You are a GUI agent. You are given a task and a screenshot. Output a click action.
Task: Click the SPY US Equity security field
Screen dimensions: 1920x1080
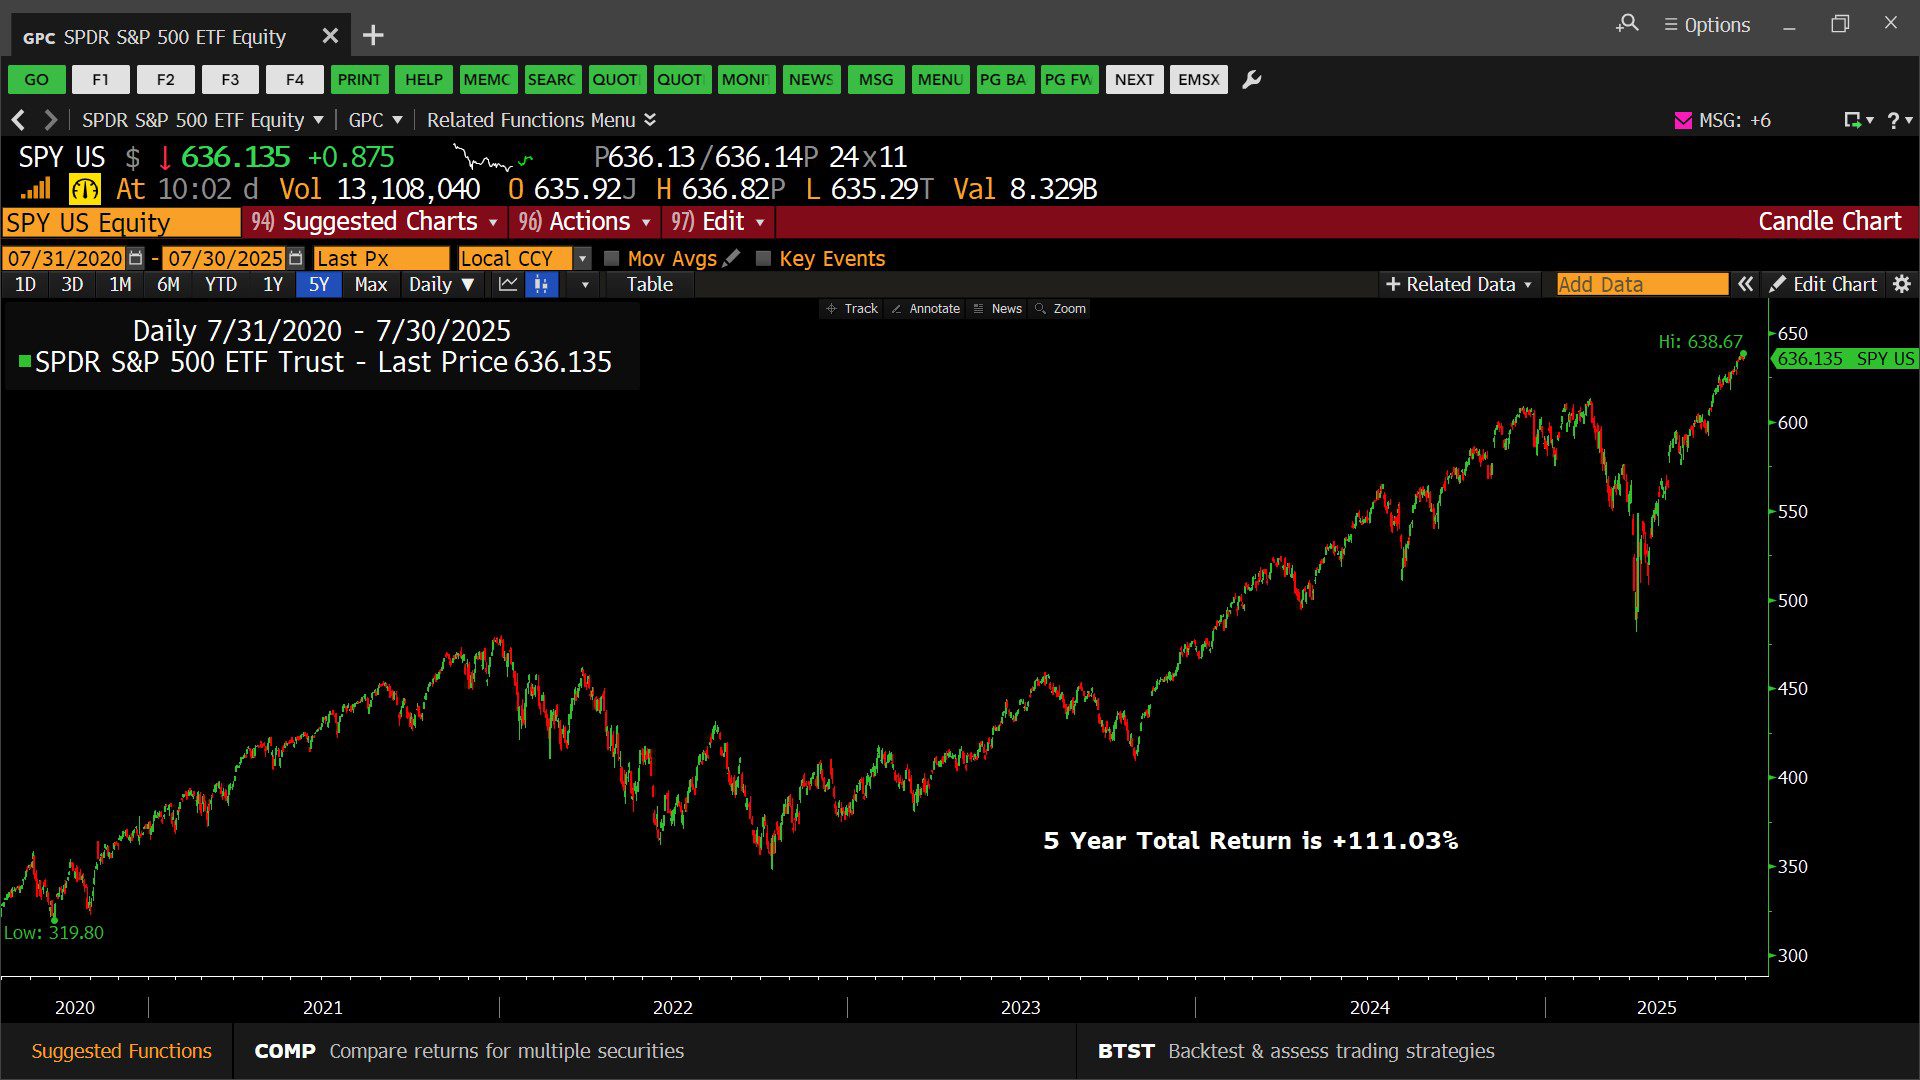[x=121, y=222]
